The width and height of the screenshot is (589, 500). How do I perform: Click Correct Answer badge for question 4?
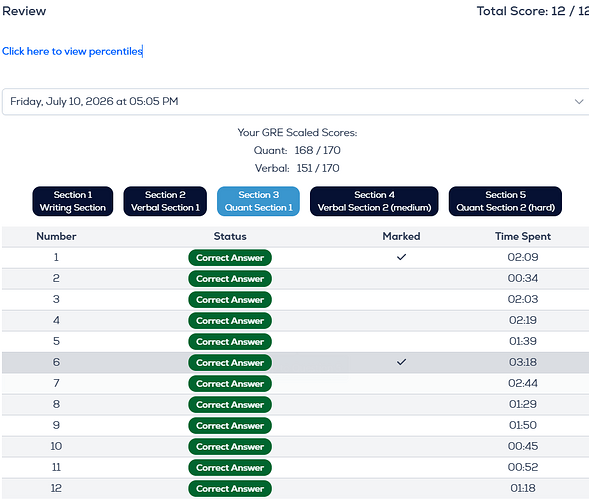coord(230,321)
